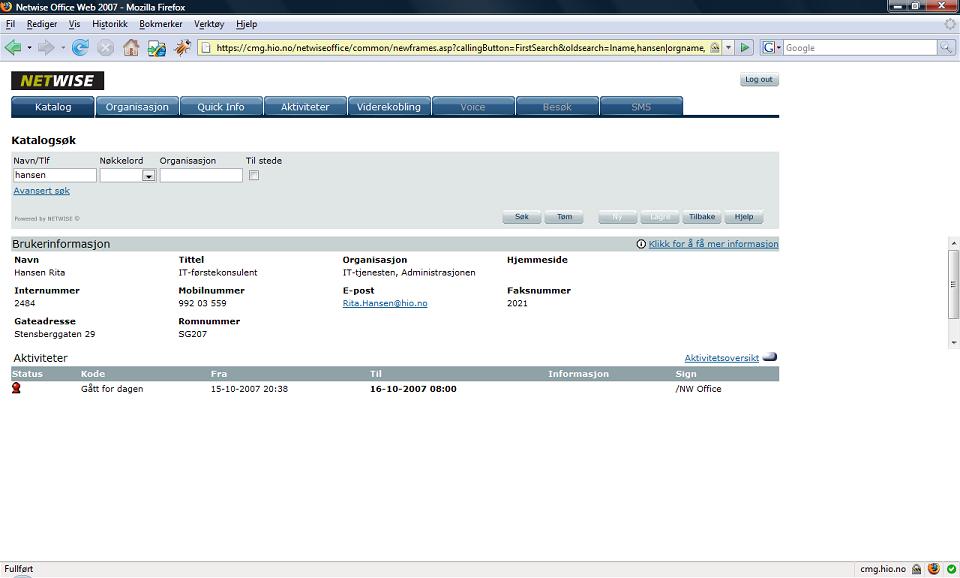Click the green Back arrow in Firefox
960x578 pixels.
(13, 47)
